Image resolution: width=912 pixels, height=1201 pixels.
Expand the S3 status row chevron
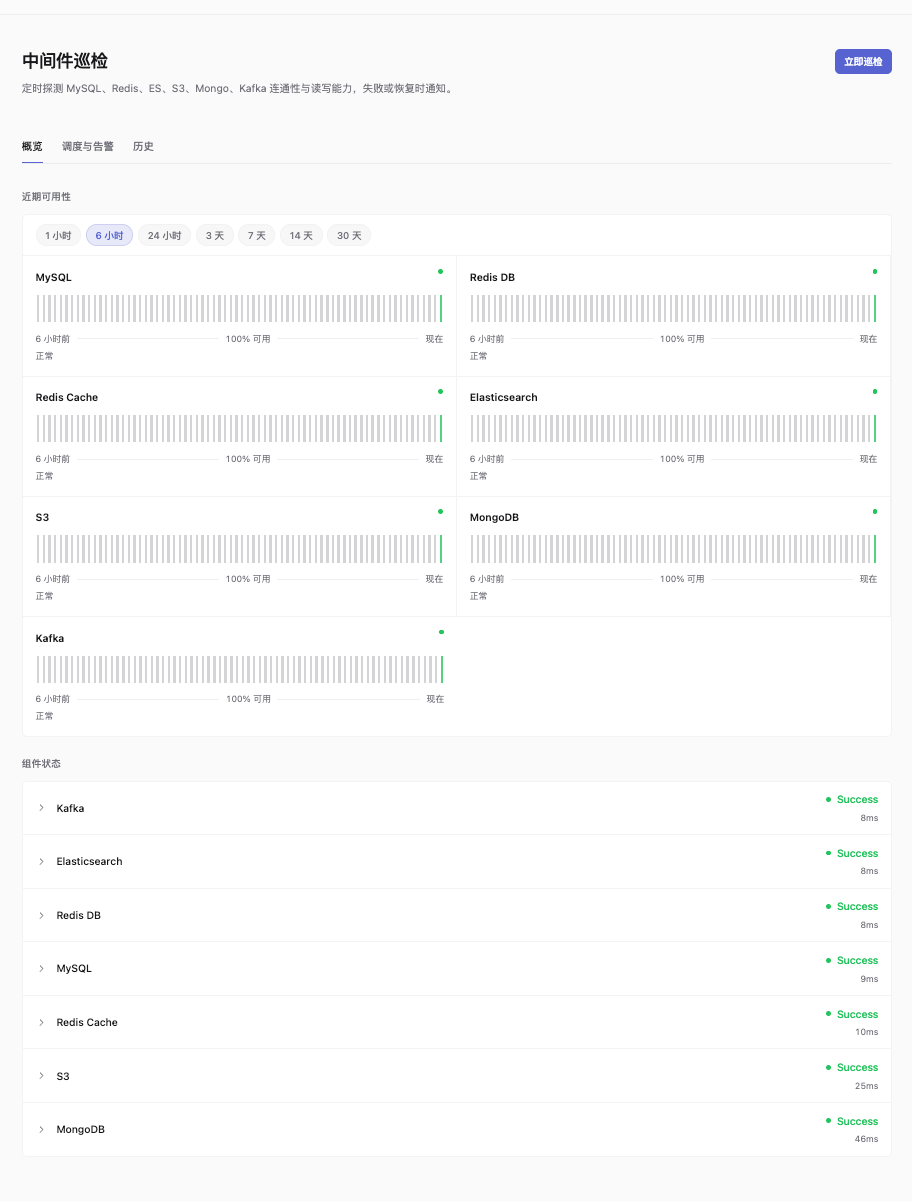tap(41, 1076)
